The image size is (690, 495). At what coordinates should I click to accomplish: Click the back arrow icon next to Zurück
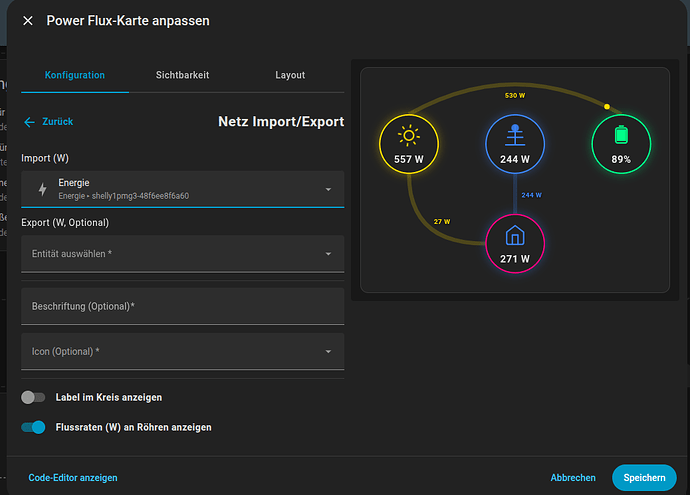pos(29,122)
